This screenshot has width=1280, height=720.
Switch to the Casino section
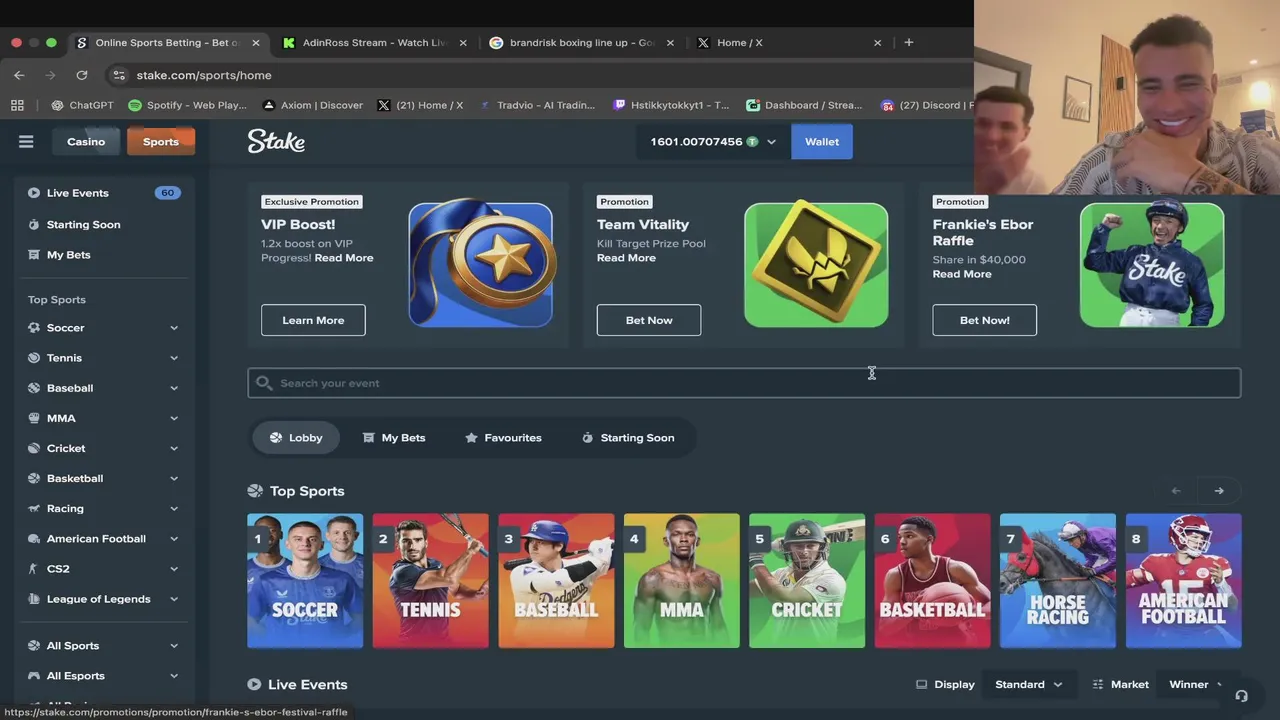86,141
